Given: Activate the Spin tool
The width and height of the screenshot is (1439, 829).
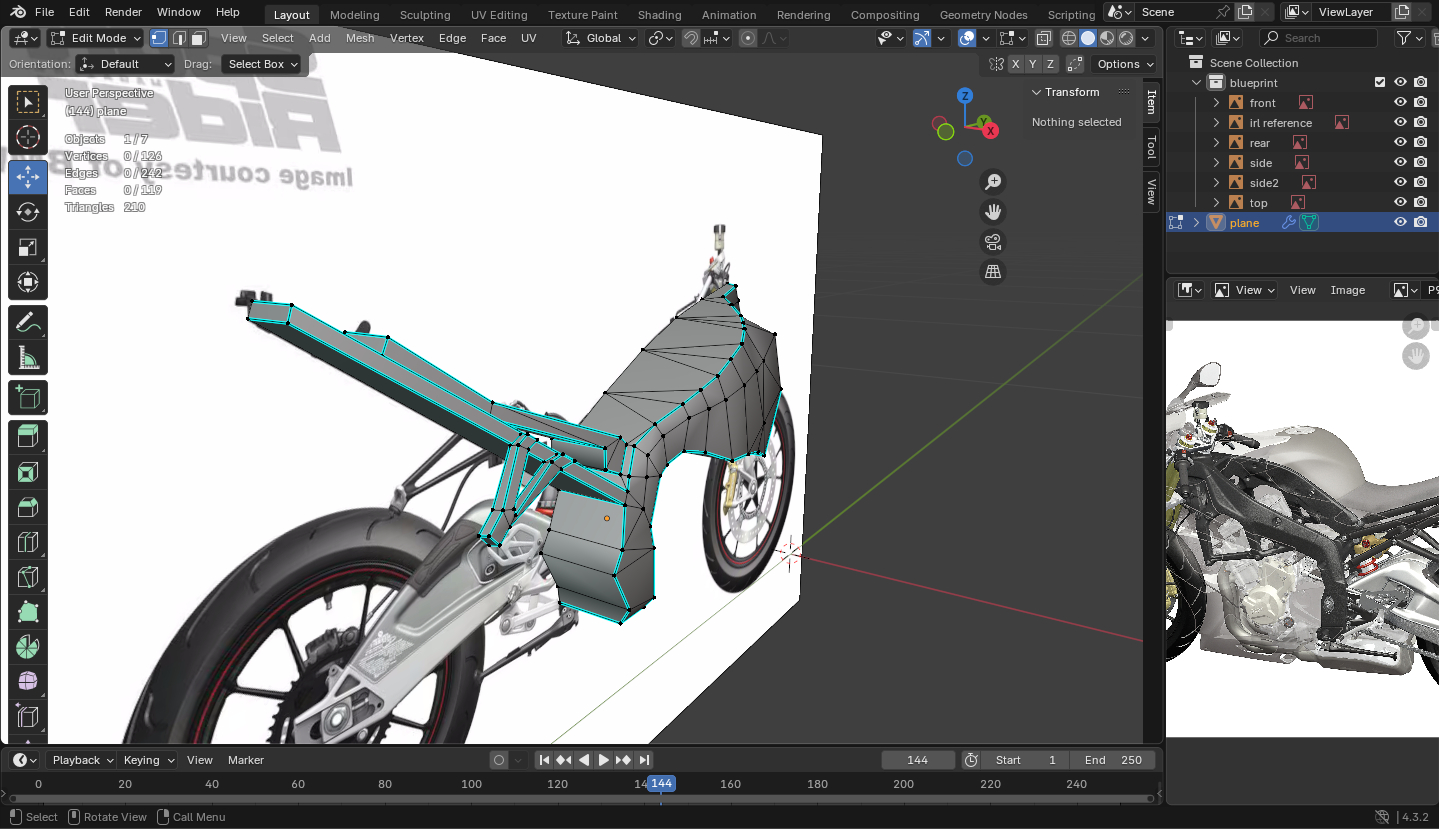Looking at the screenshot, I should [28, 647].
